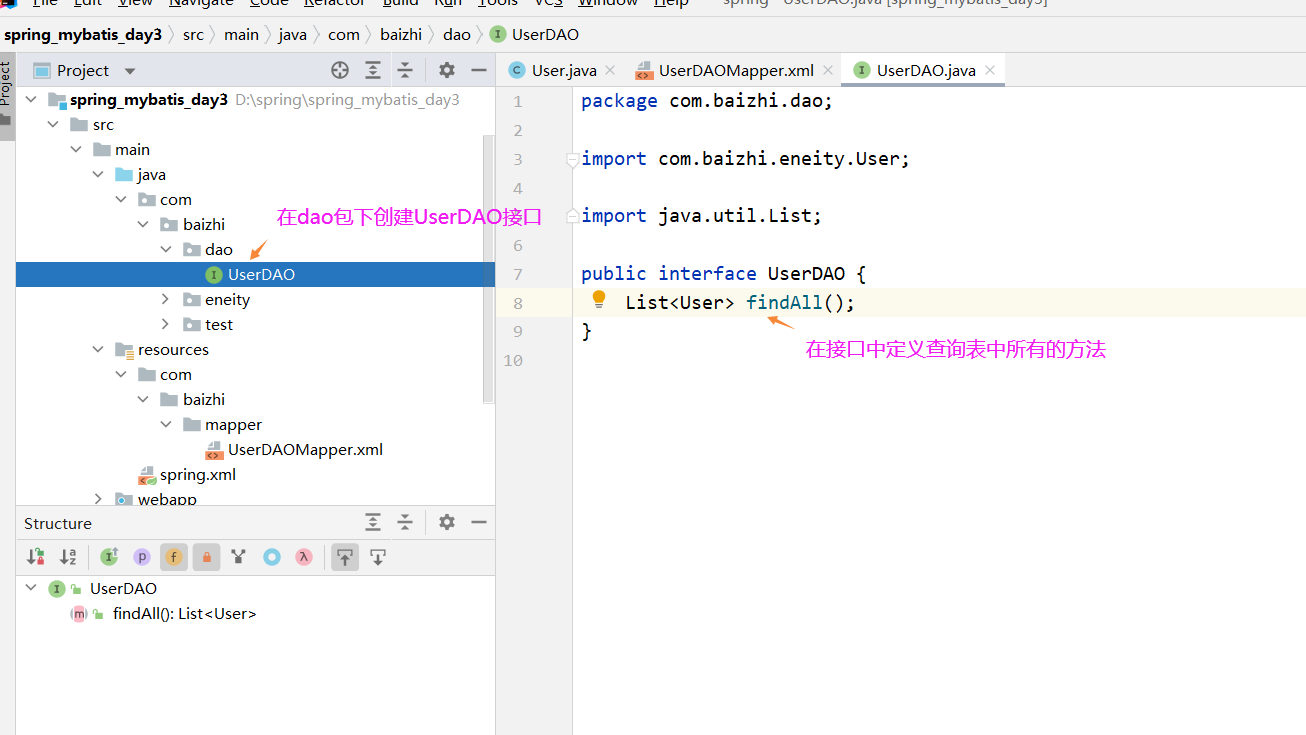Toggle the fork-shaped inherited members icon

pos(239,557)
